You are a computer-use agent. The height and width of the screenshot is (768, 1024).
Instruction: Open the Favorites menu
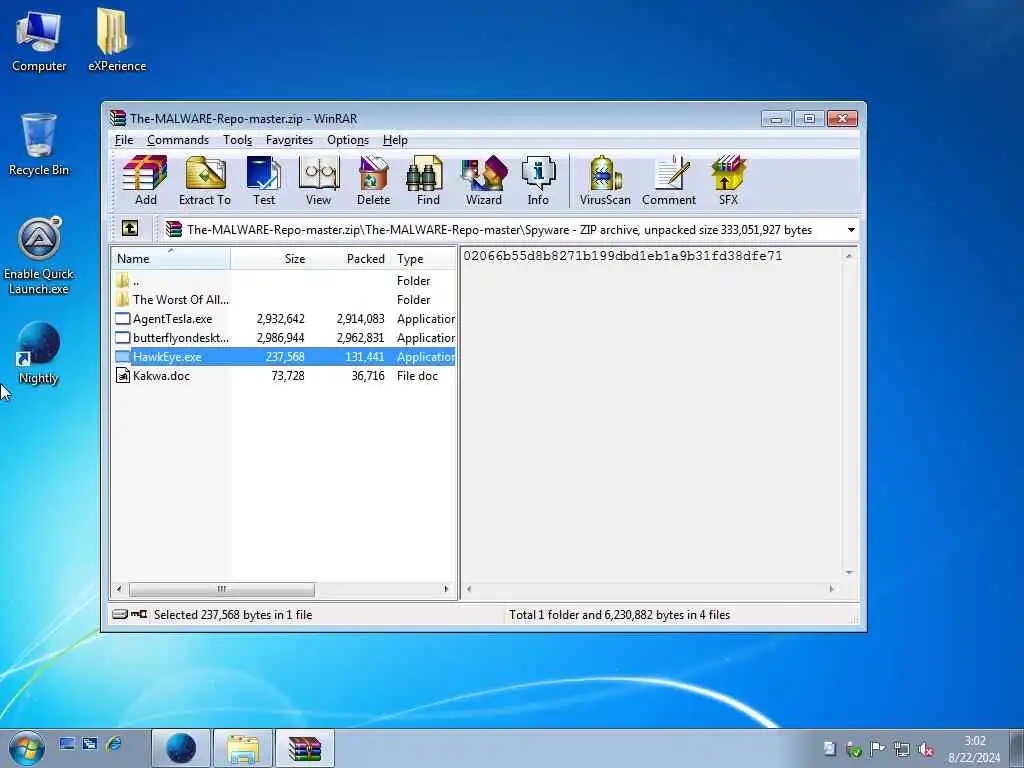pos(289,140)
